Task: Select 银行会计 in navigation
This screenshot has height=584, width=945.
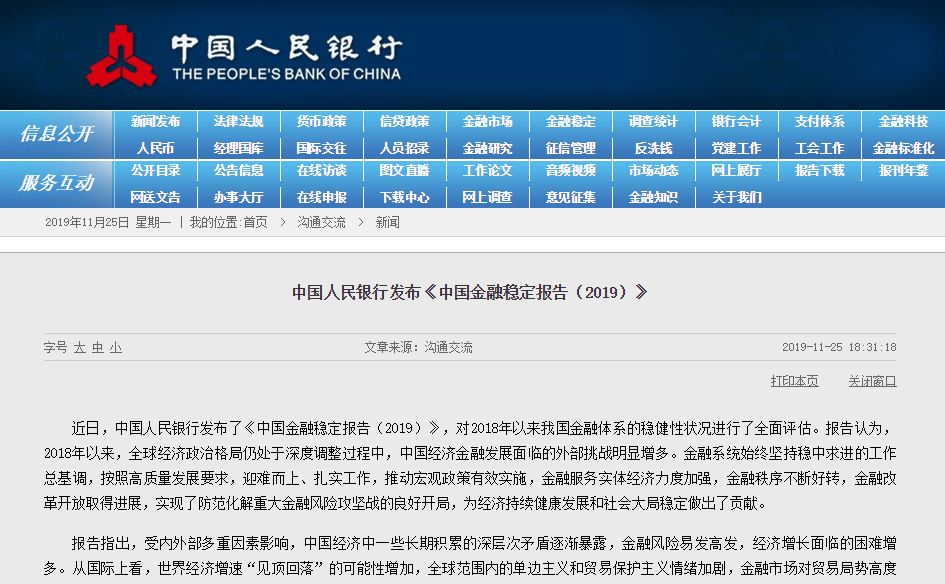Action: point(736,121)
